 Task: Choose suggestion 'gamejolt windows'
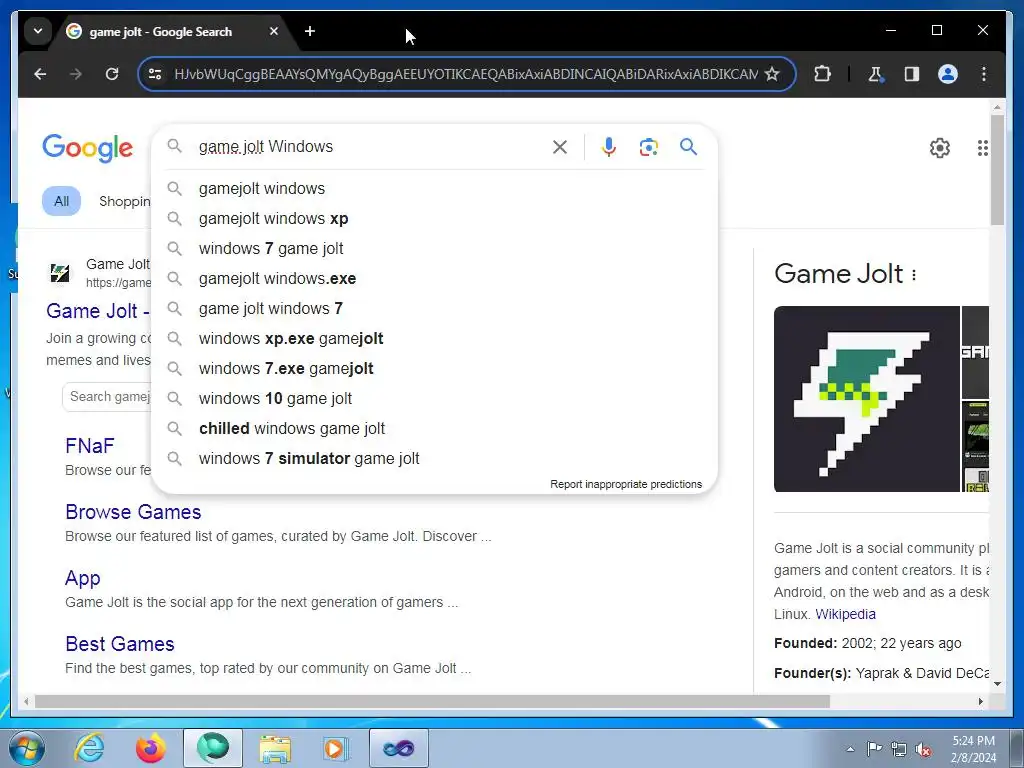pos(434,189)
